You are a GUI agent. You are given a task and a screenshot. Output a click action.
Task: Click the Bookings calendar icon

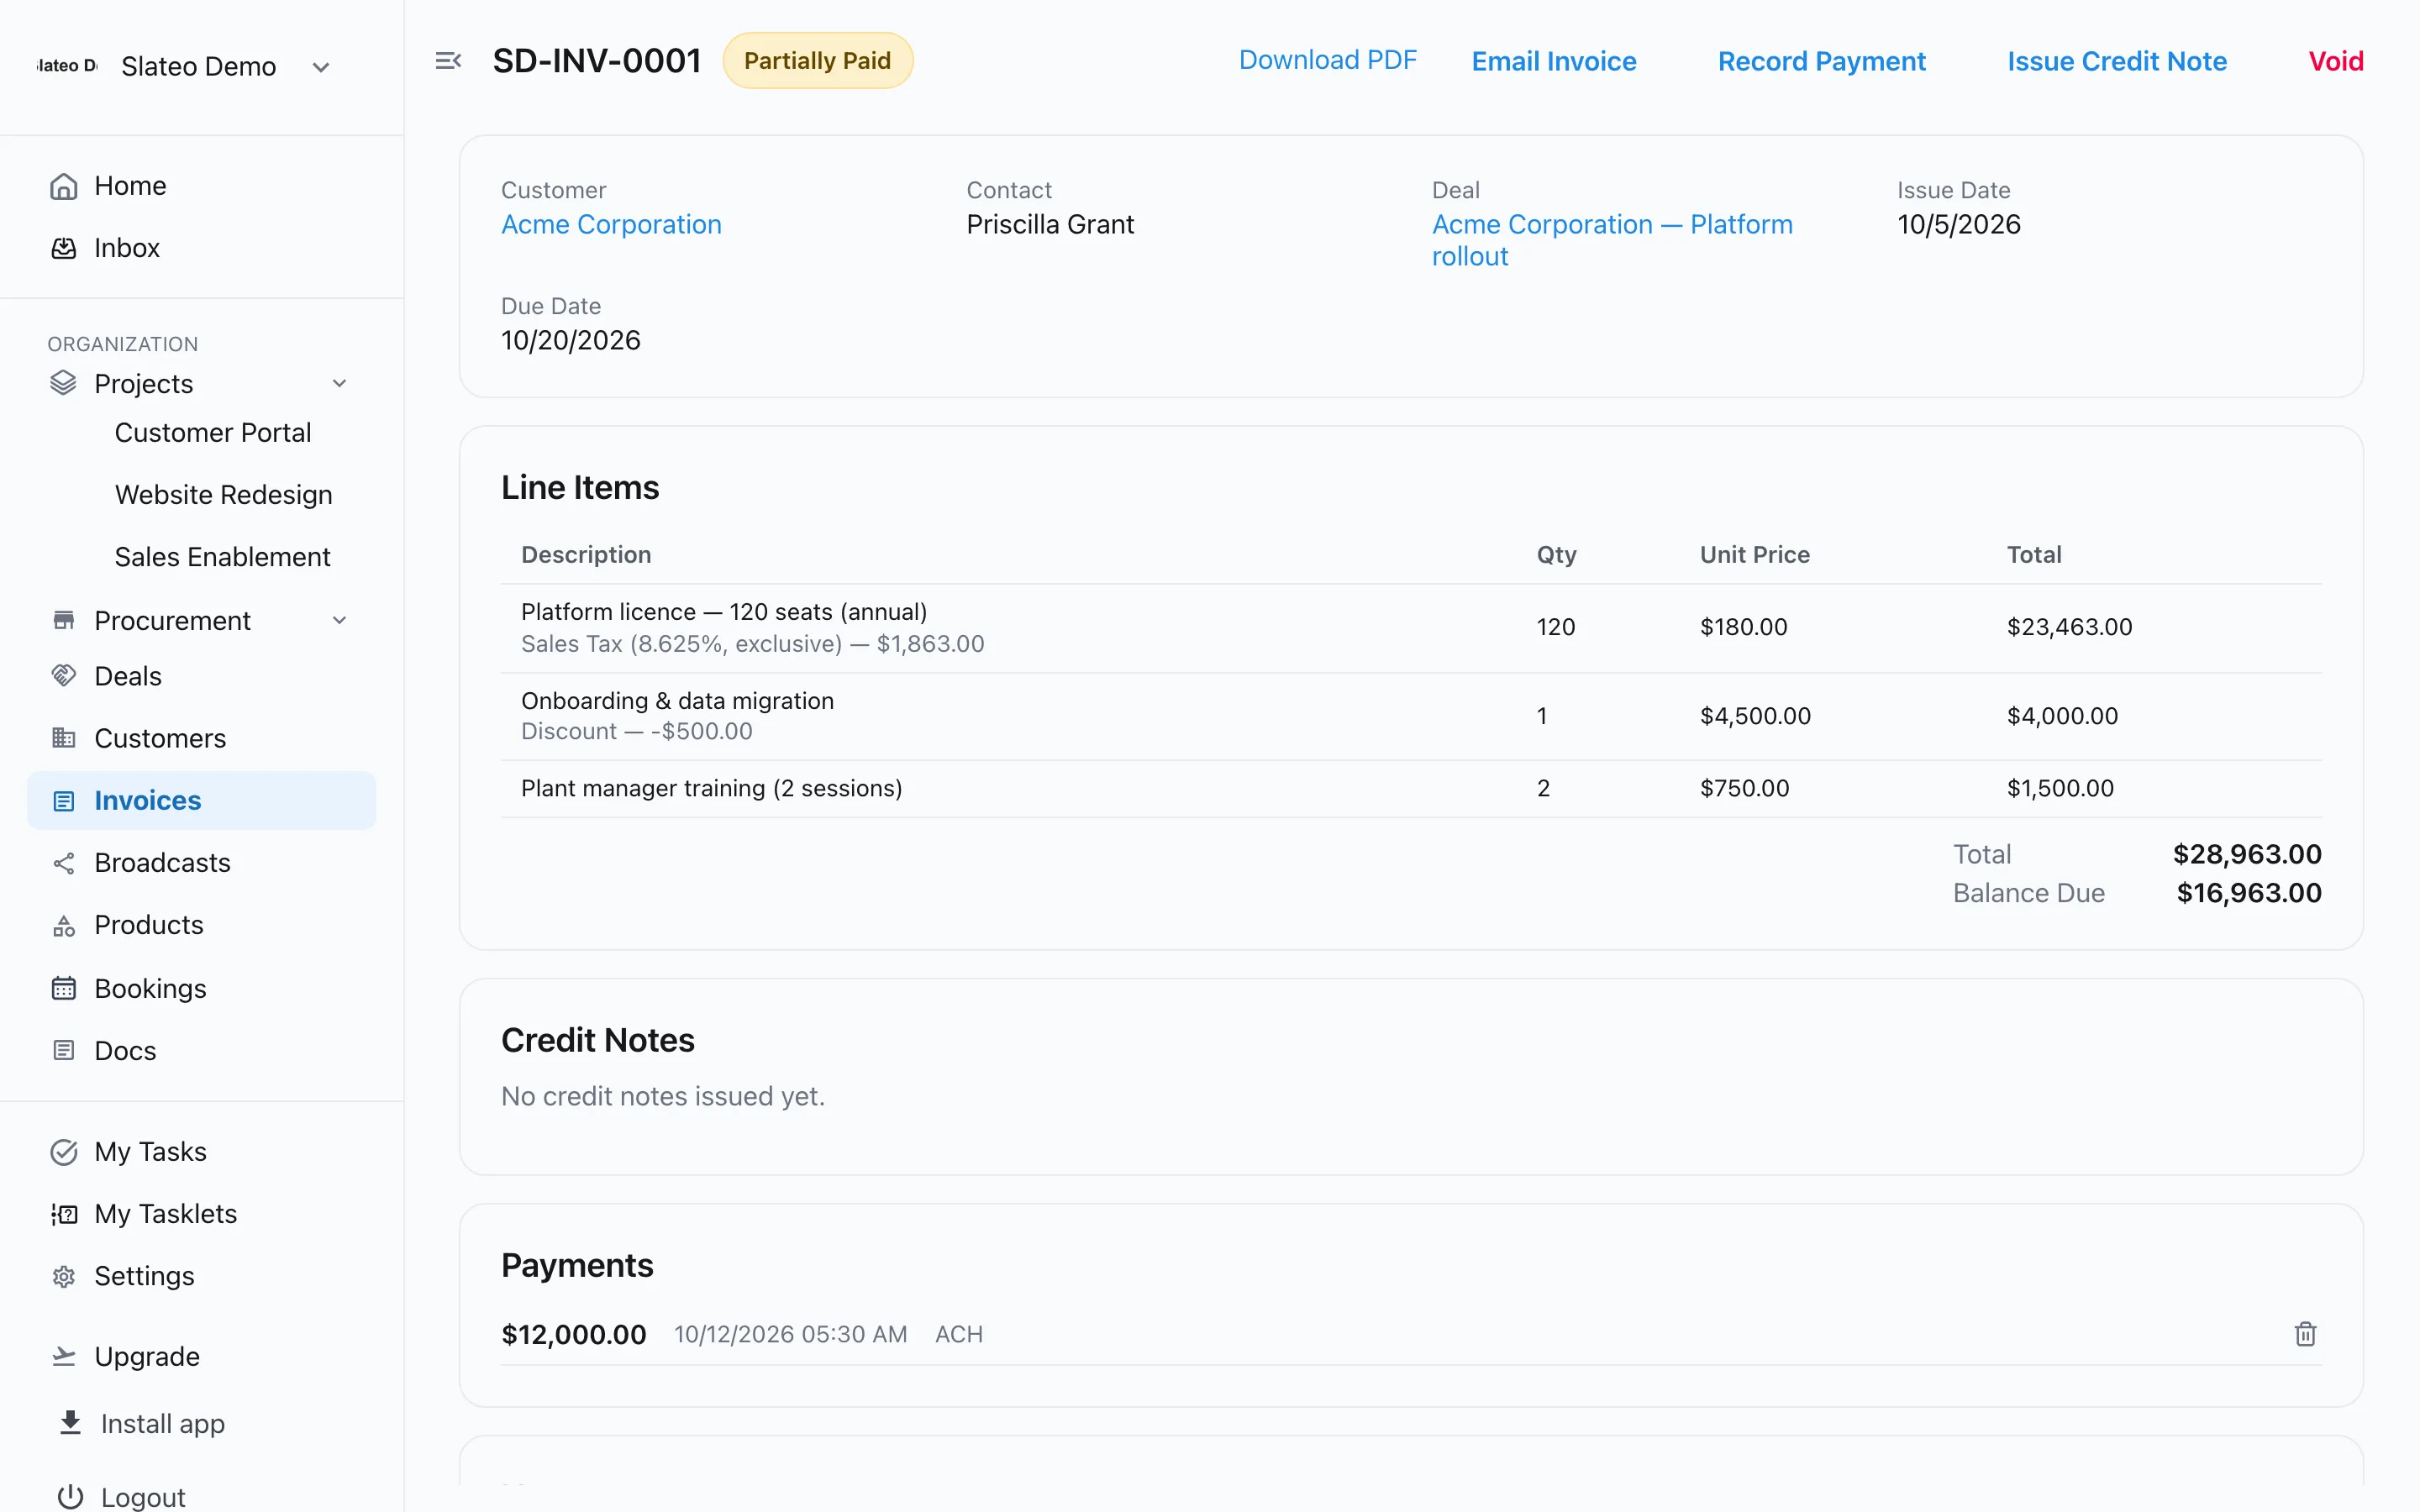pos(64,988)
